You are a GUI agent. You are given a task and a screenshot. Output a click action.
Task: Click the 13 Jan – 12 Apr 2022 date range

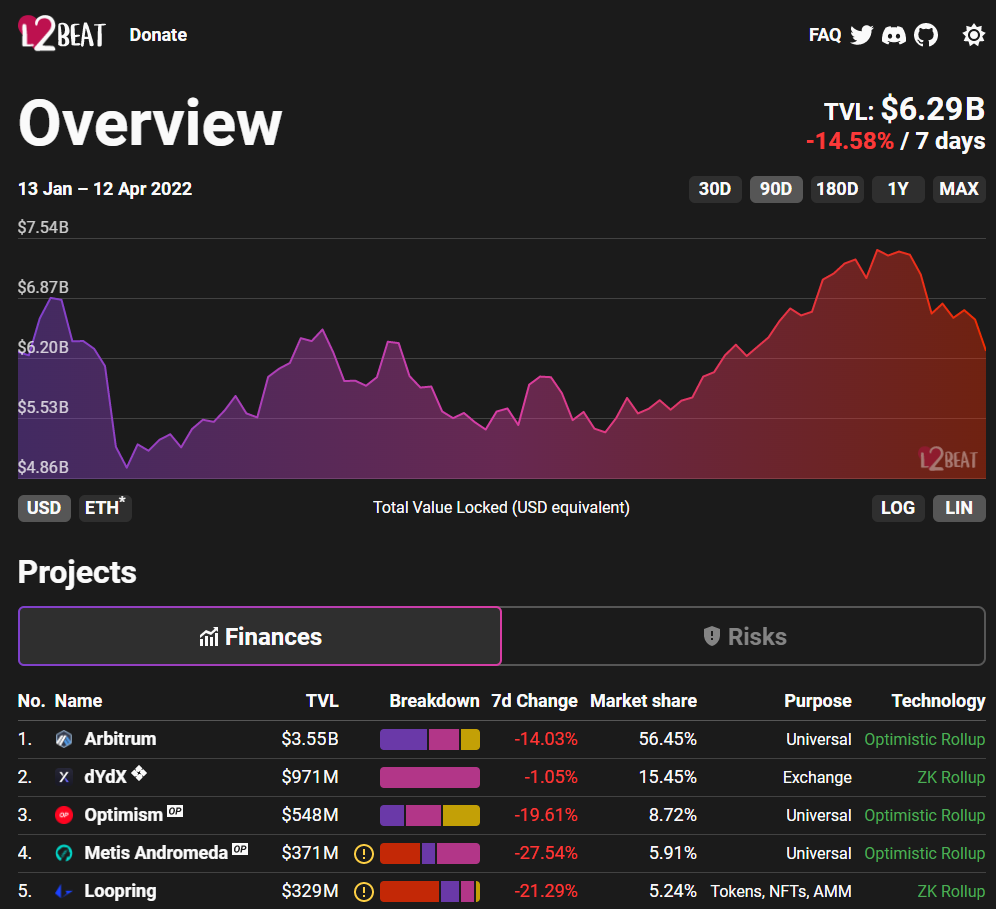click(x=105, y=189)
